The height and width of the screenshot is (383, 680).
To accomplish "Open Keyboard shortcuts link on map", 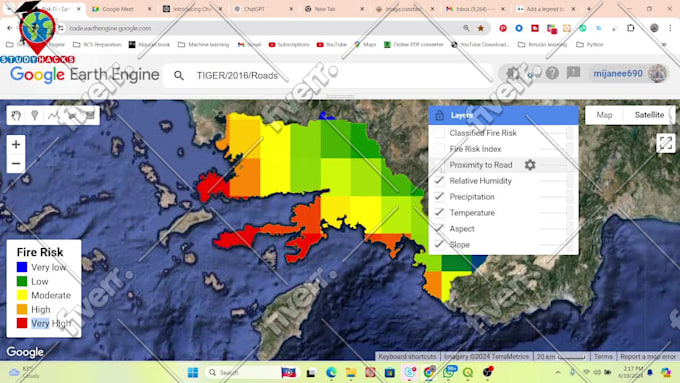I will coord(407,356).
